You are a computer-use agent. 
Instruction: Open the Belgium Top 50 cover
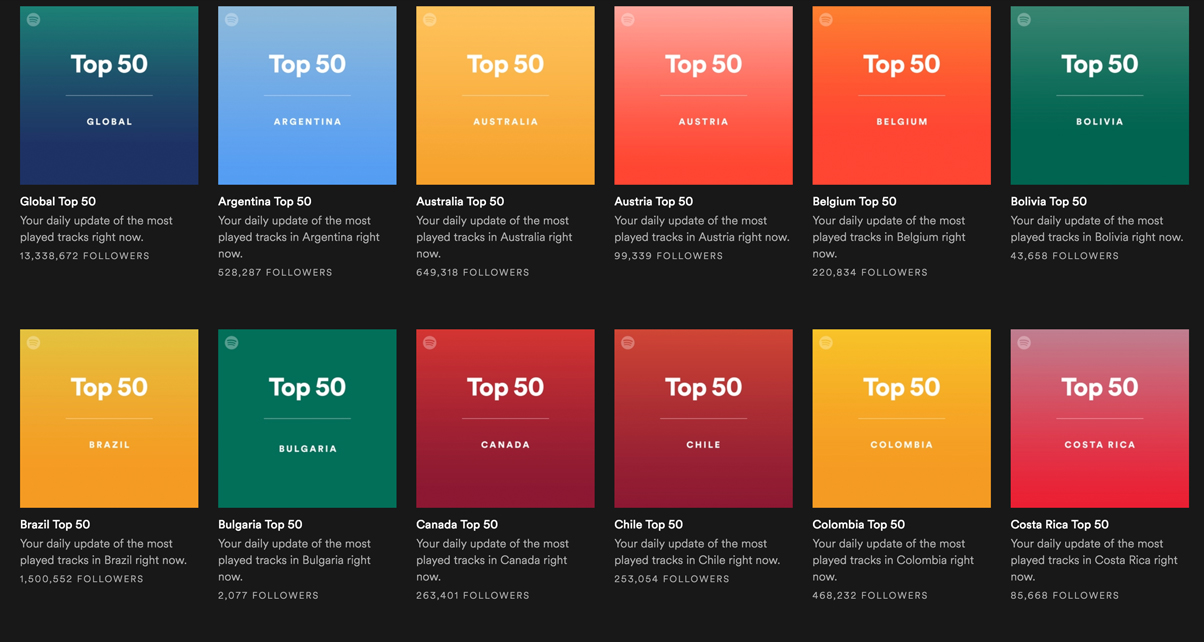(901, 95)
